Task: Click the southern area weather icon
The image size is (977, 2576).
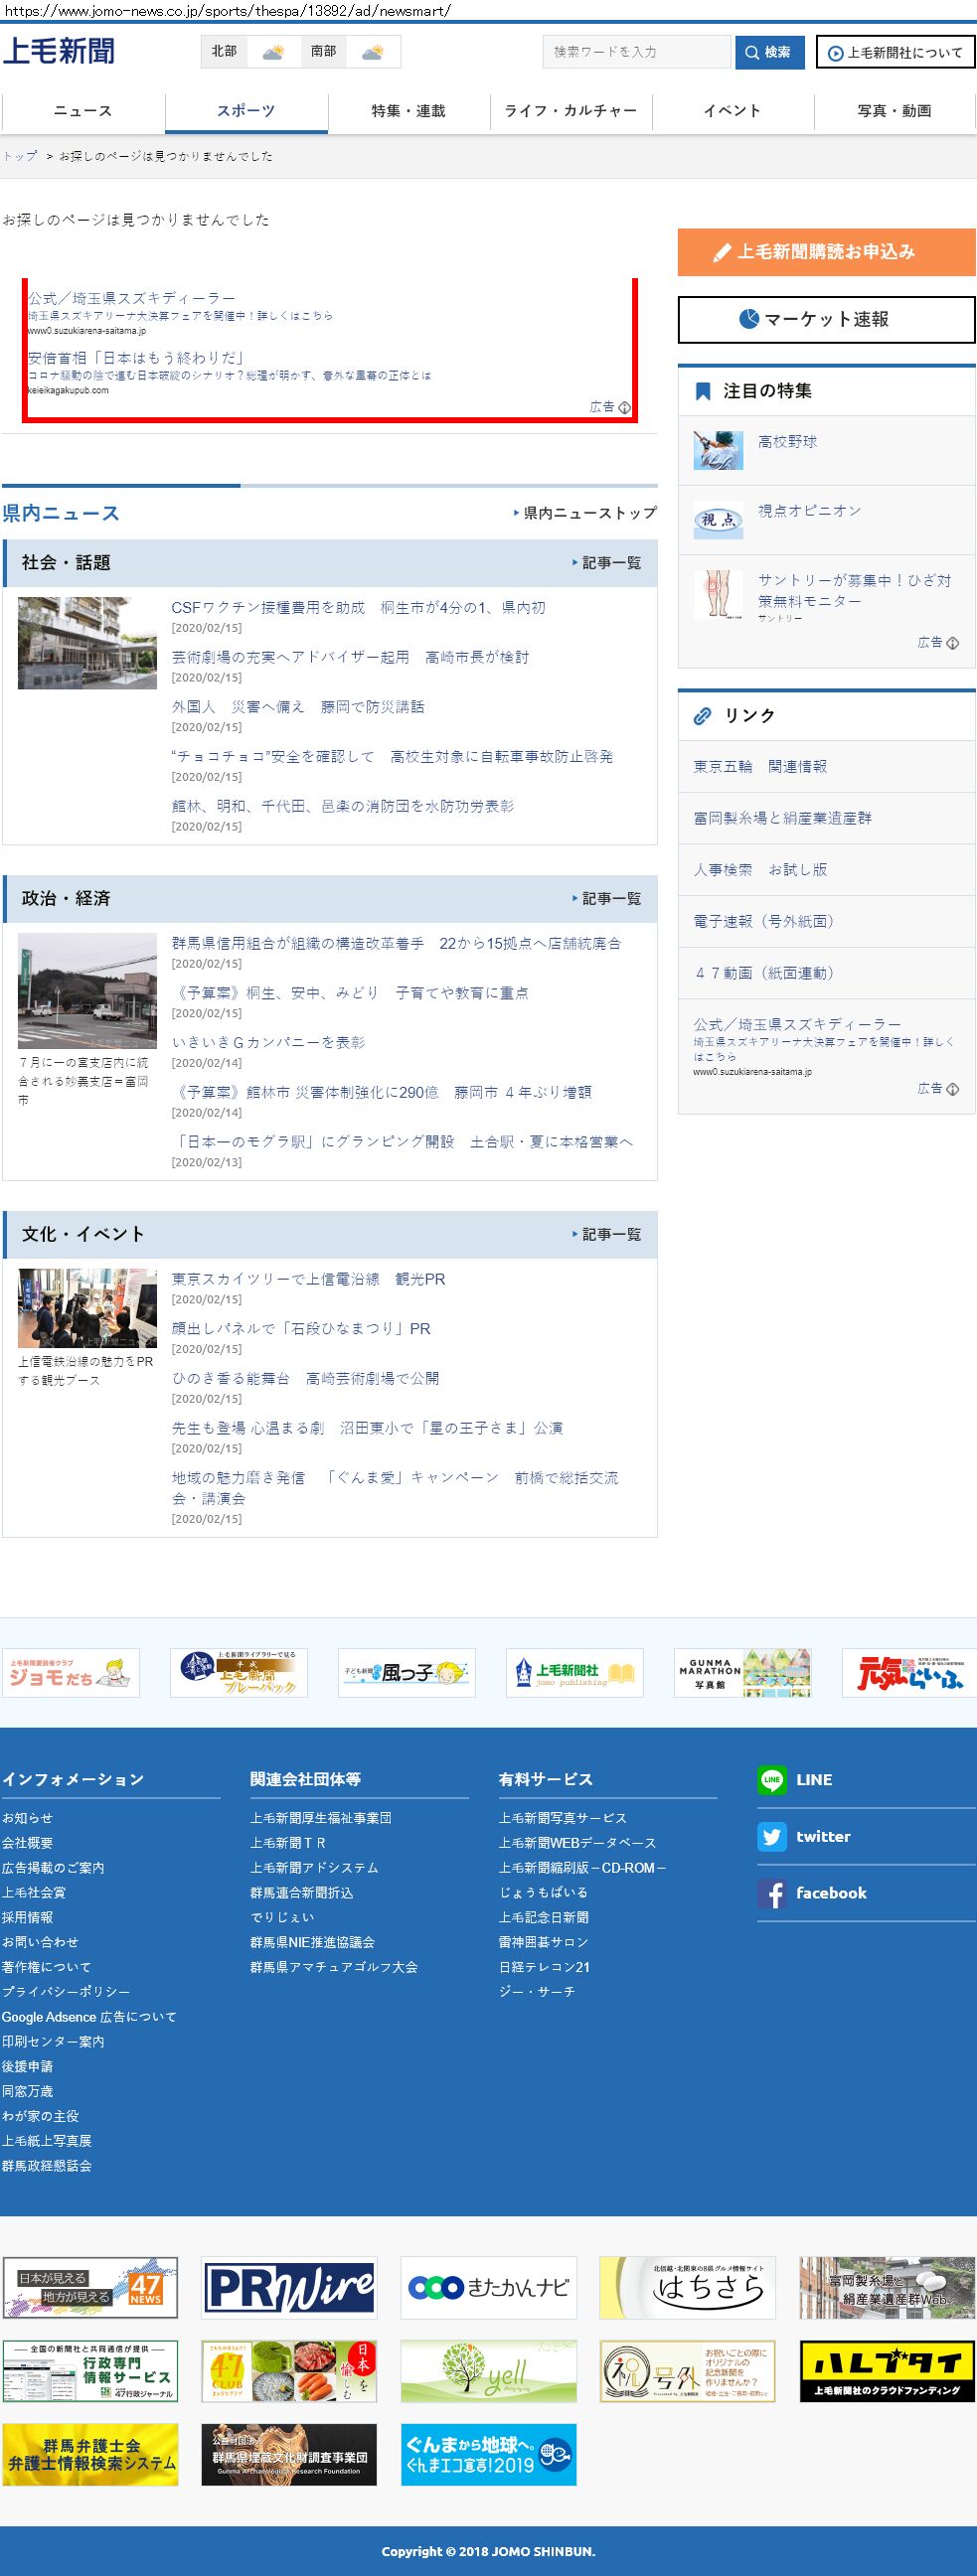Action: click(x=372, y=52)
